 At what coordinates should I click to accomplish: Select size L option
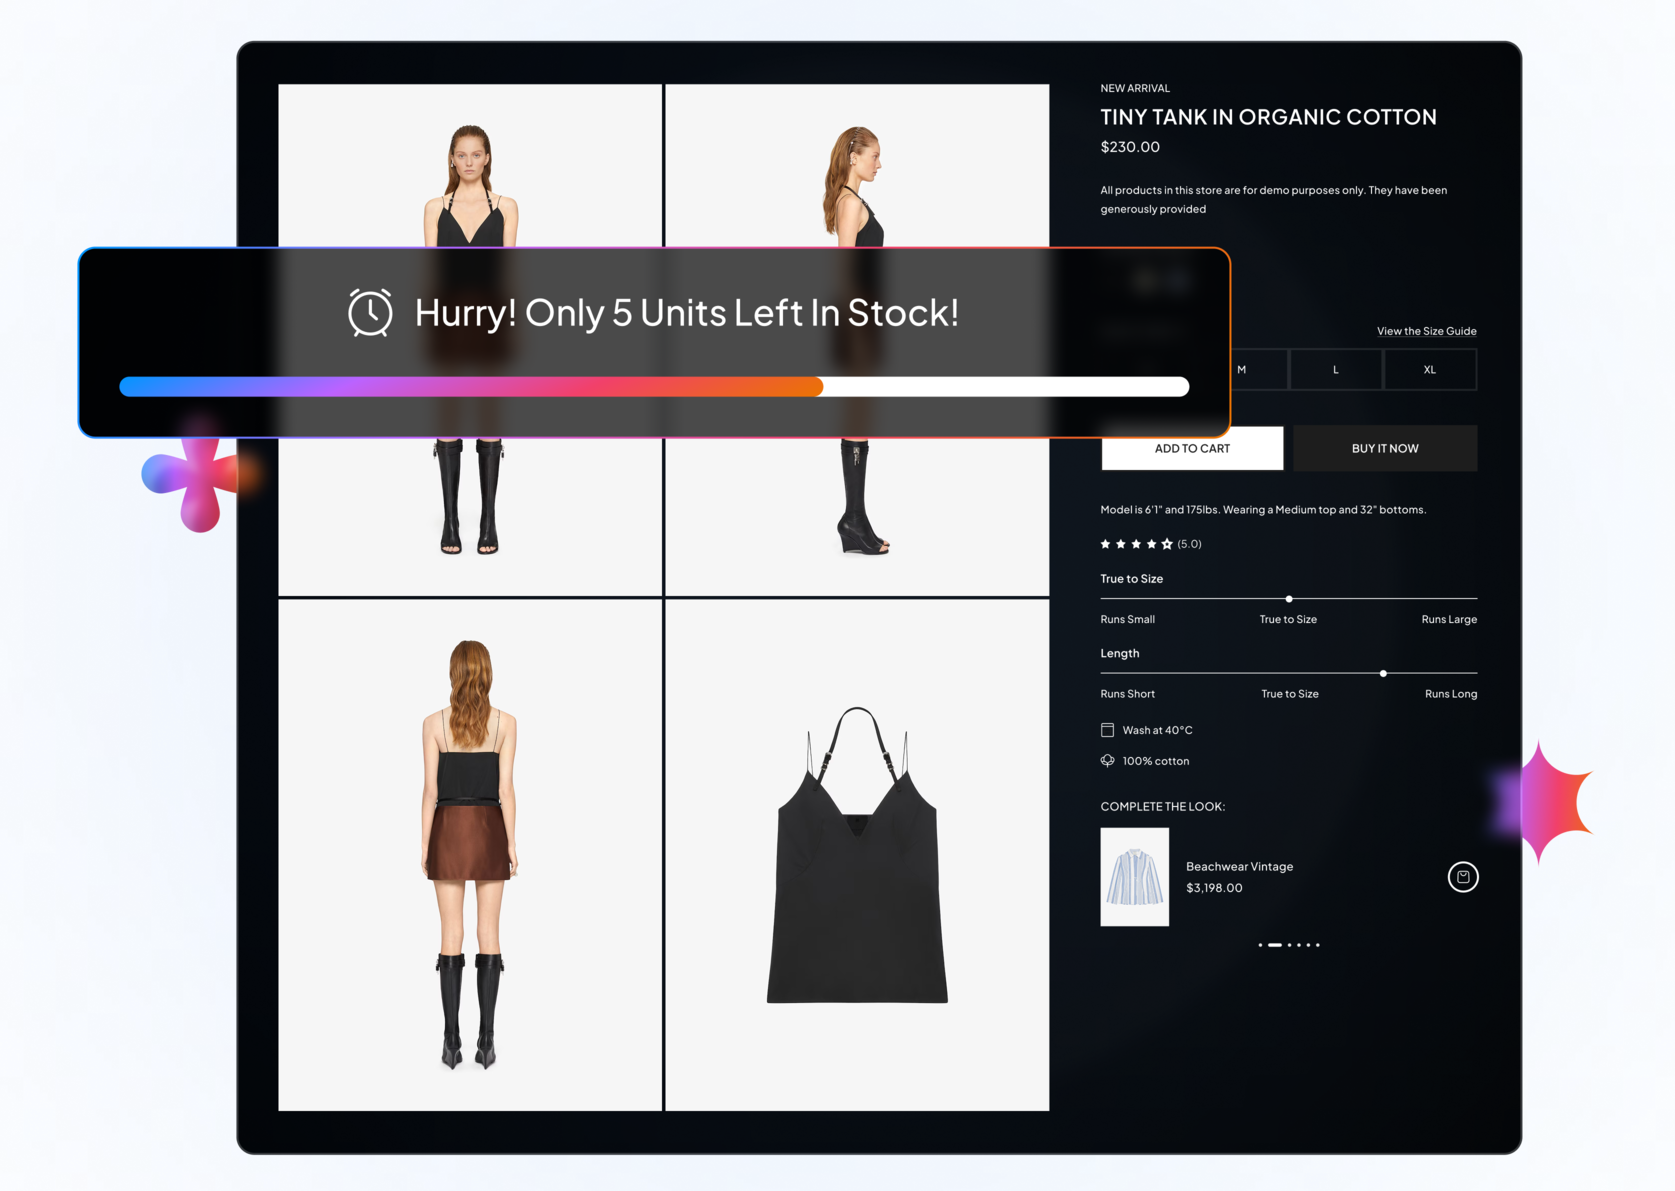1335,370
